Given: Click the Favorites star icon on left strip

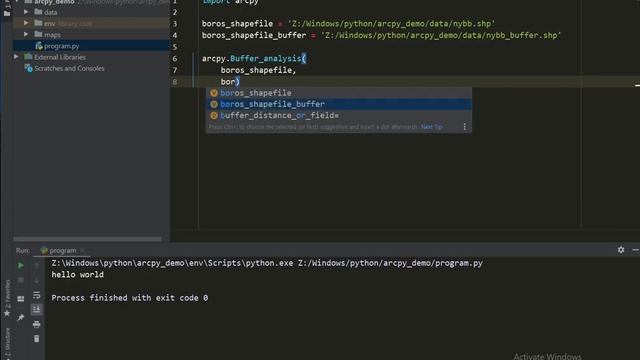Looking at the screenshot, I should tap(7, 313).
